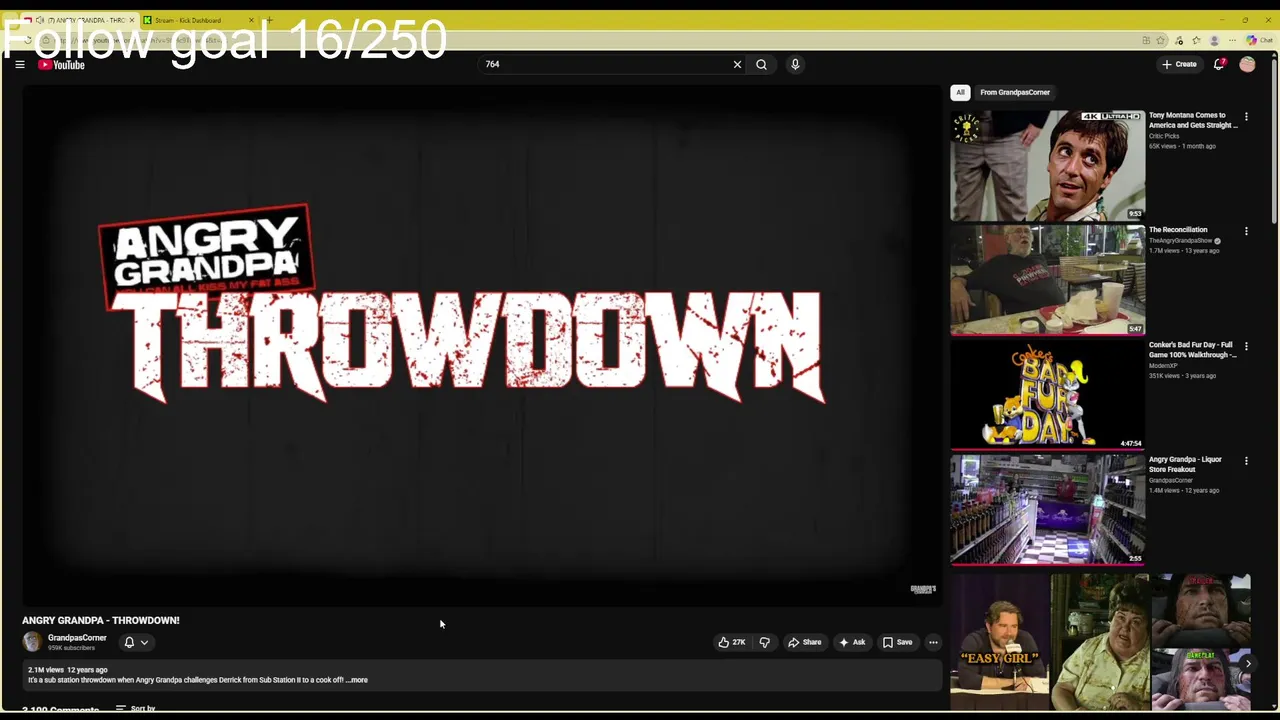Open more options for Conker's Bad Fur Day
Image resolution: width=1280 pixels, height=720 pixels.
1246,346
